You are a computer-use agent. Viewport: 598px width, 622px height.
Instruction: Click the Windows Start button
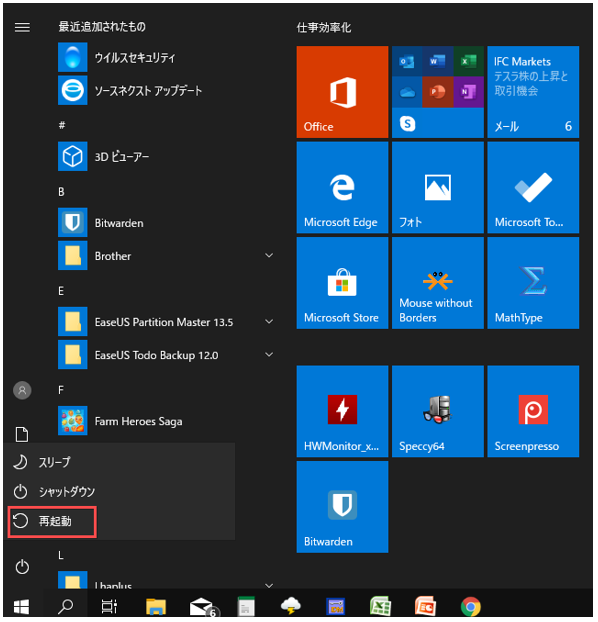(x=21, y=607)
